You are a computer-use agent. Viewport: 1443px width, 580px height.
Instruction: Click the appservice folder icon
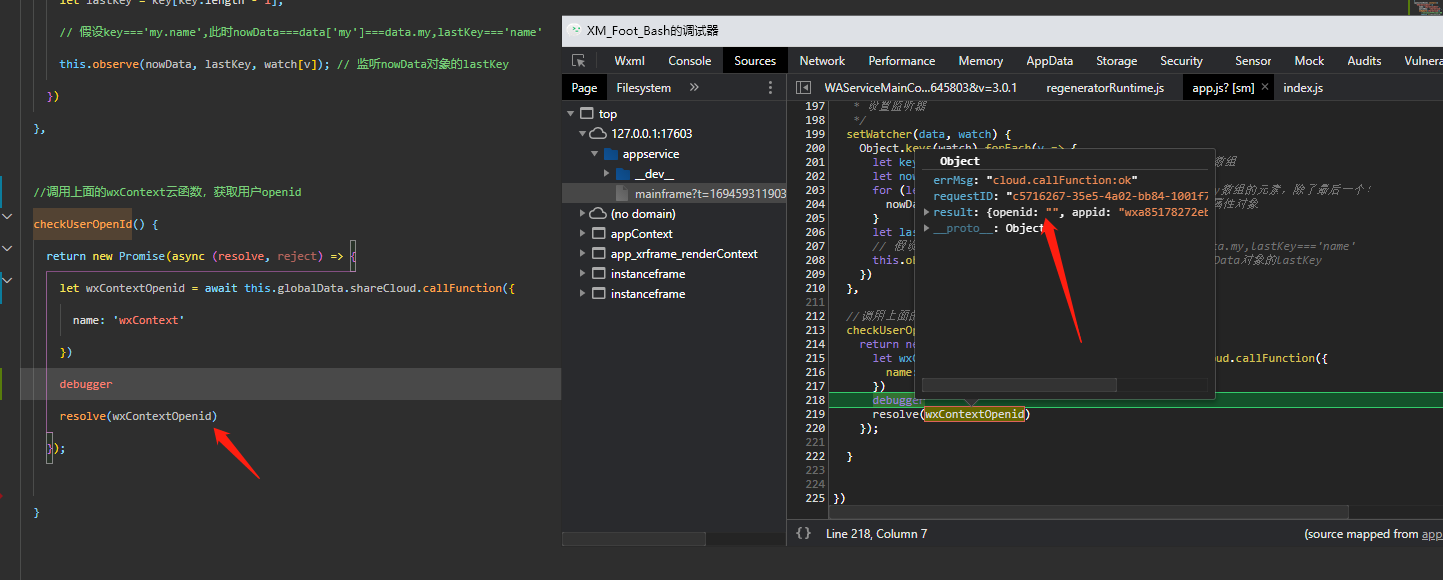click(610, 154)
